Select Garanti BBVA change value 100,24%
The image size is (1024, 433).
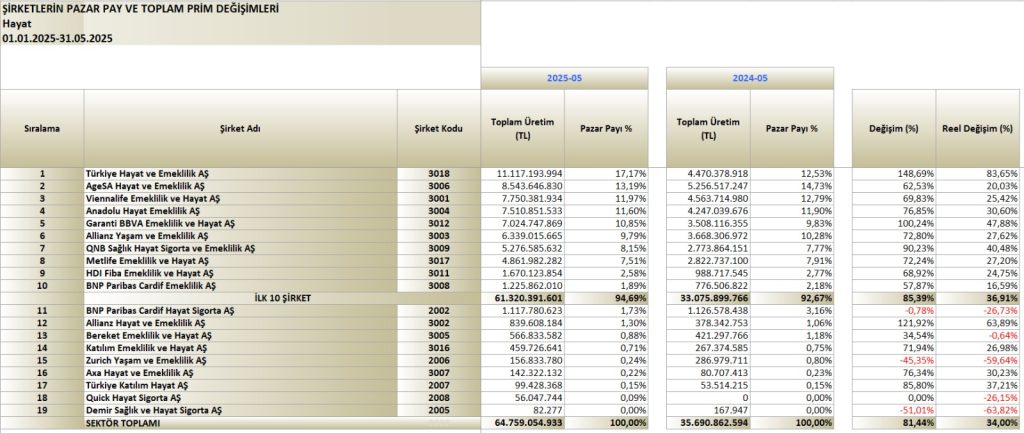(x=893, y=223)
